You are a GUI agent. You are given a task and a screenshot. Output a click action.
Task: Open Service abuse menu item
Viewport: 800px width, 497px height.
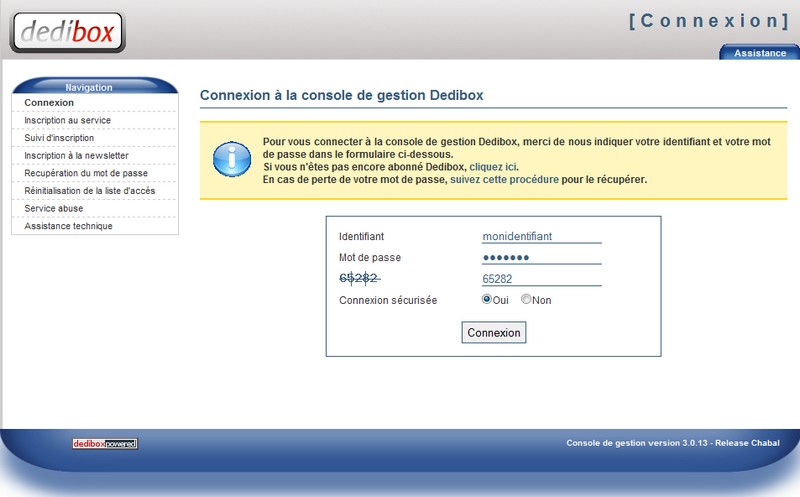pyautogui.click(x=54, y=208)
